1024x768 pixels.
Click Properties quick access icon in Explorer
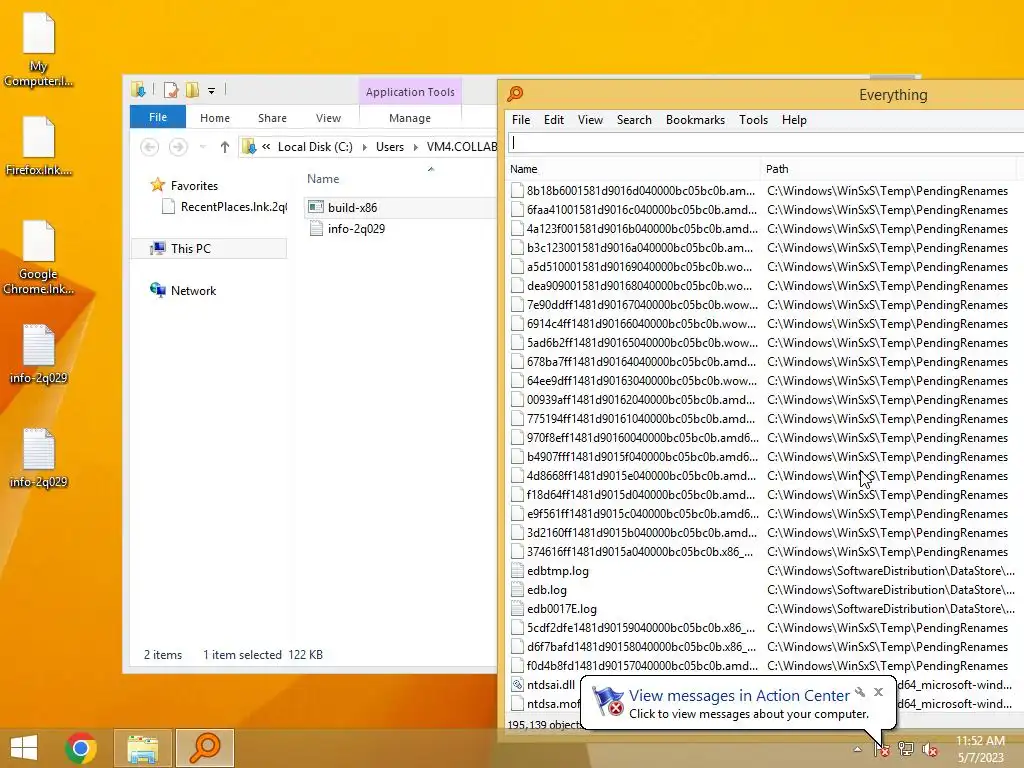click(171, 90)
